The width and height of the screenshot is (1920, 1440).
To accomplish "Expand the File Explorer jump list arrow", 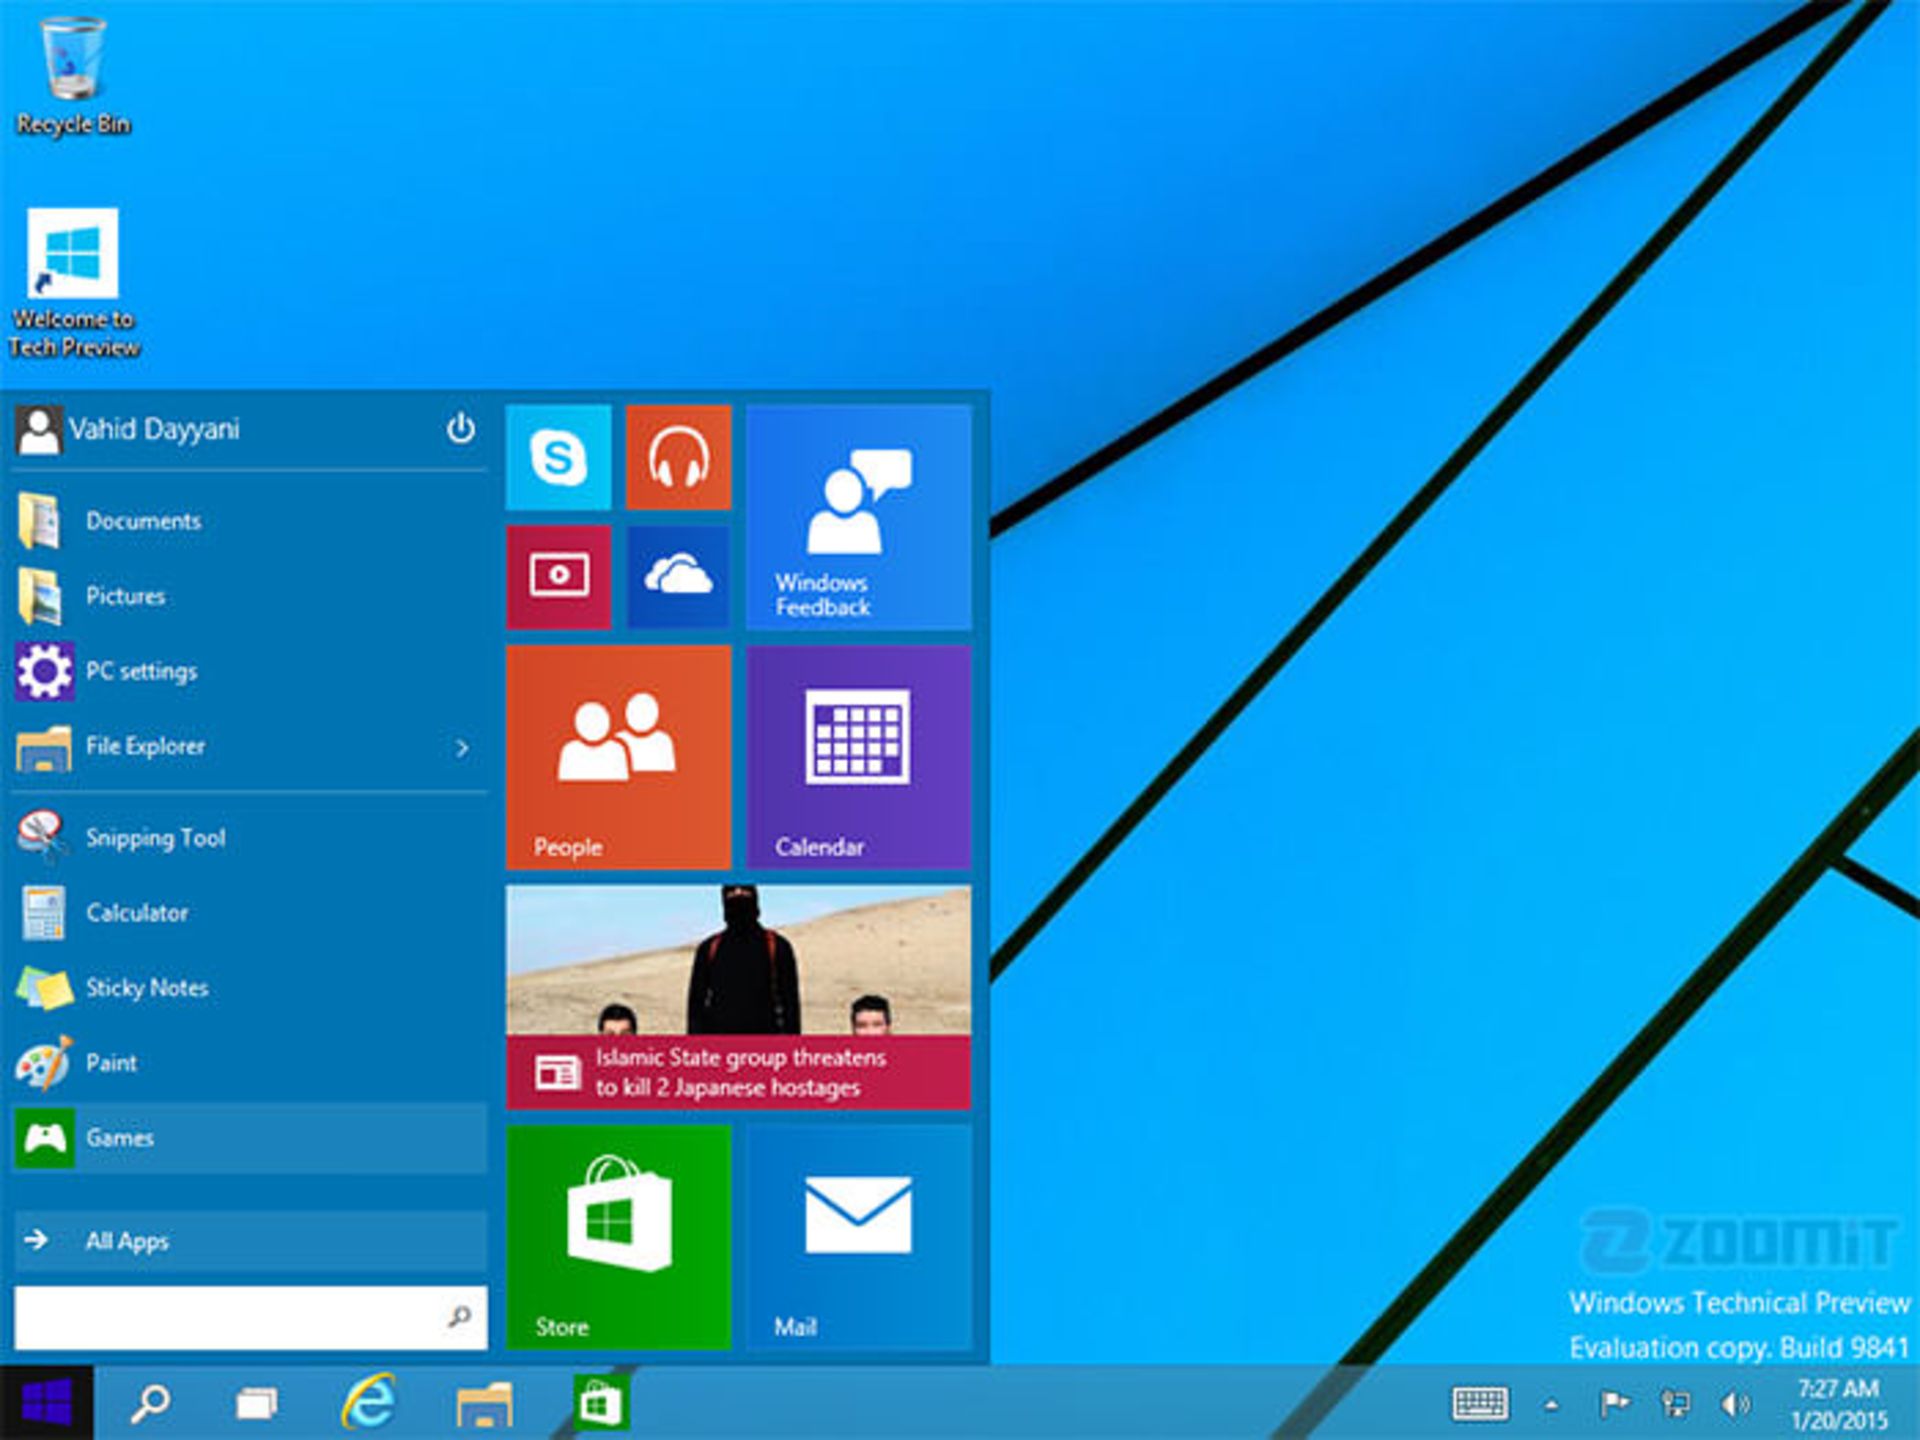I will [x=462, y=748].
